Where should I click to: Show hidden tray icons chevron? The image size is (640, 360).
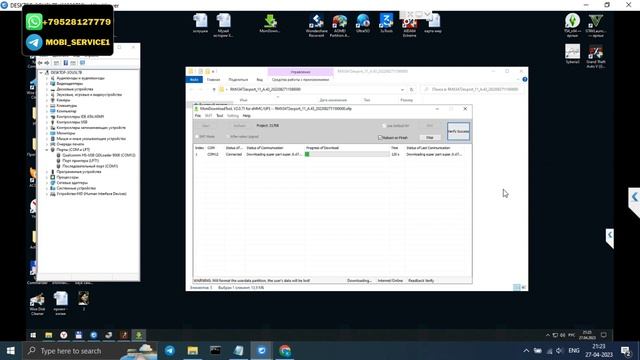pyautogui.click(x=526, y=351)
